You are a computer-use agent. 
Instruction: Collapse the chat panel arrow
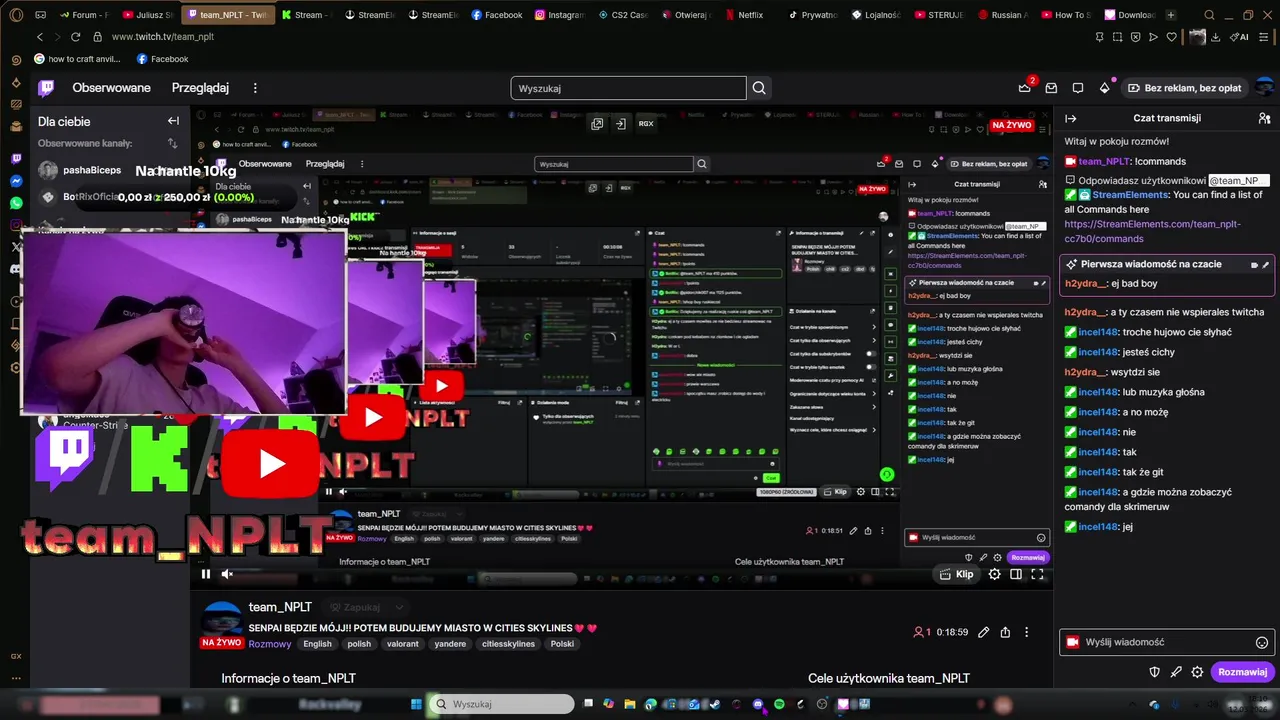click(x=1071, y=118)
